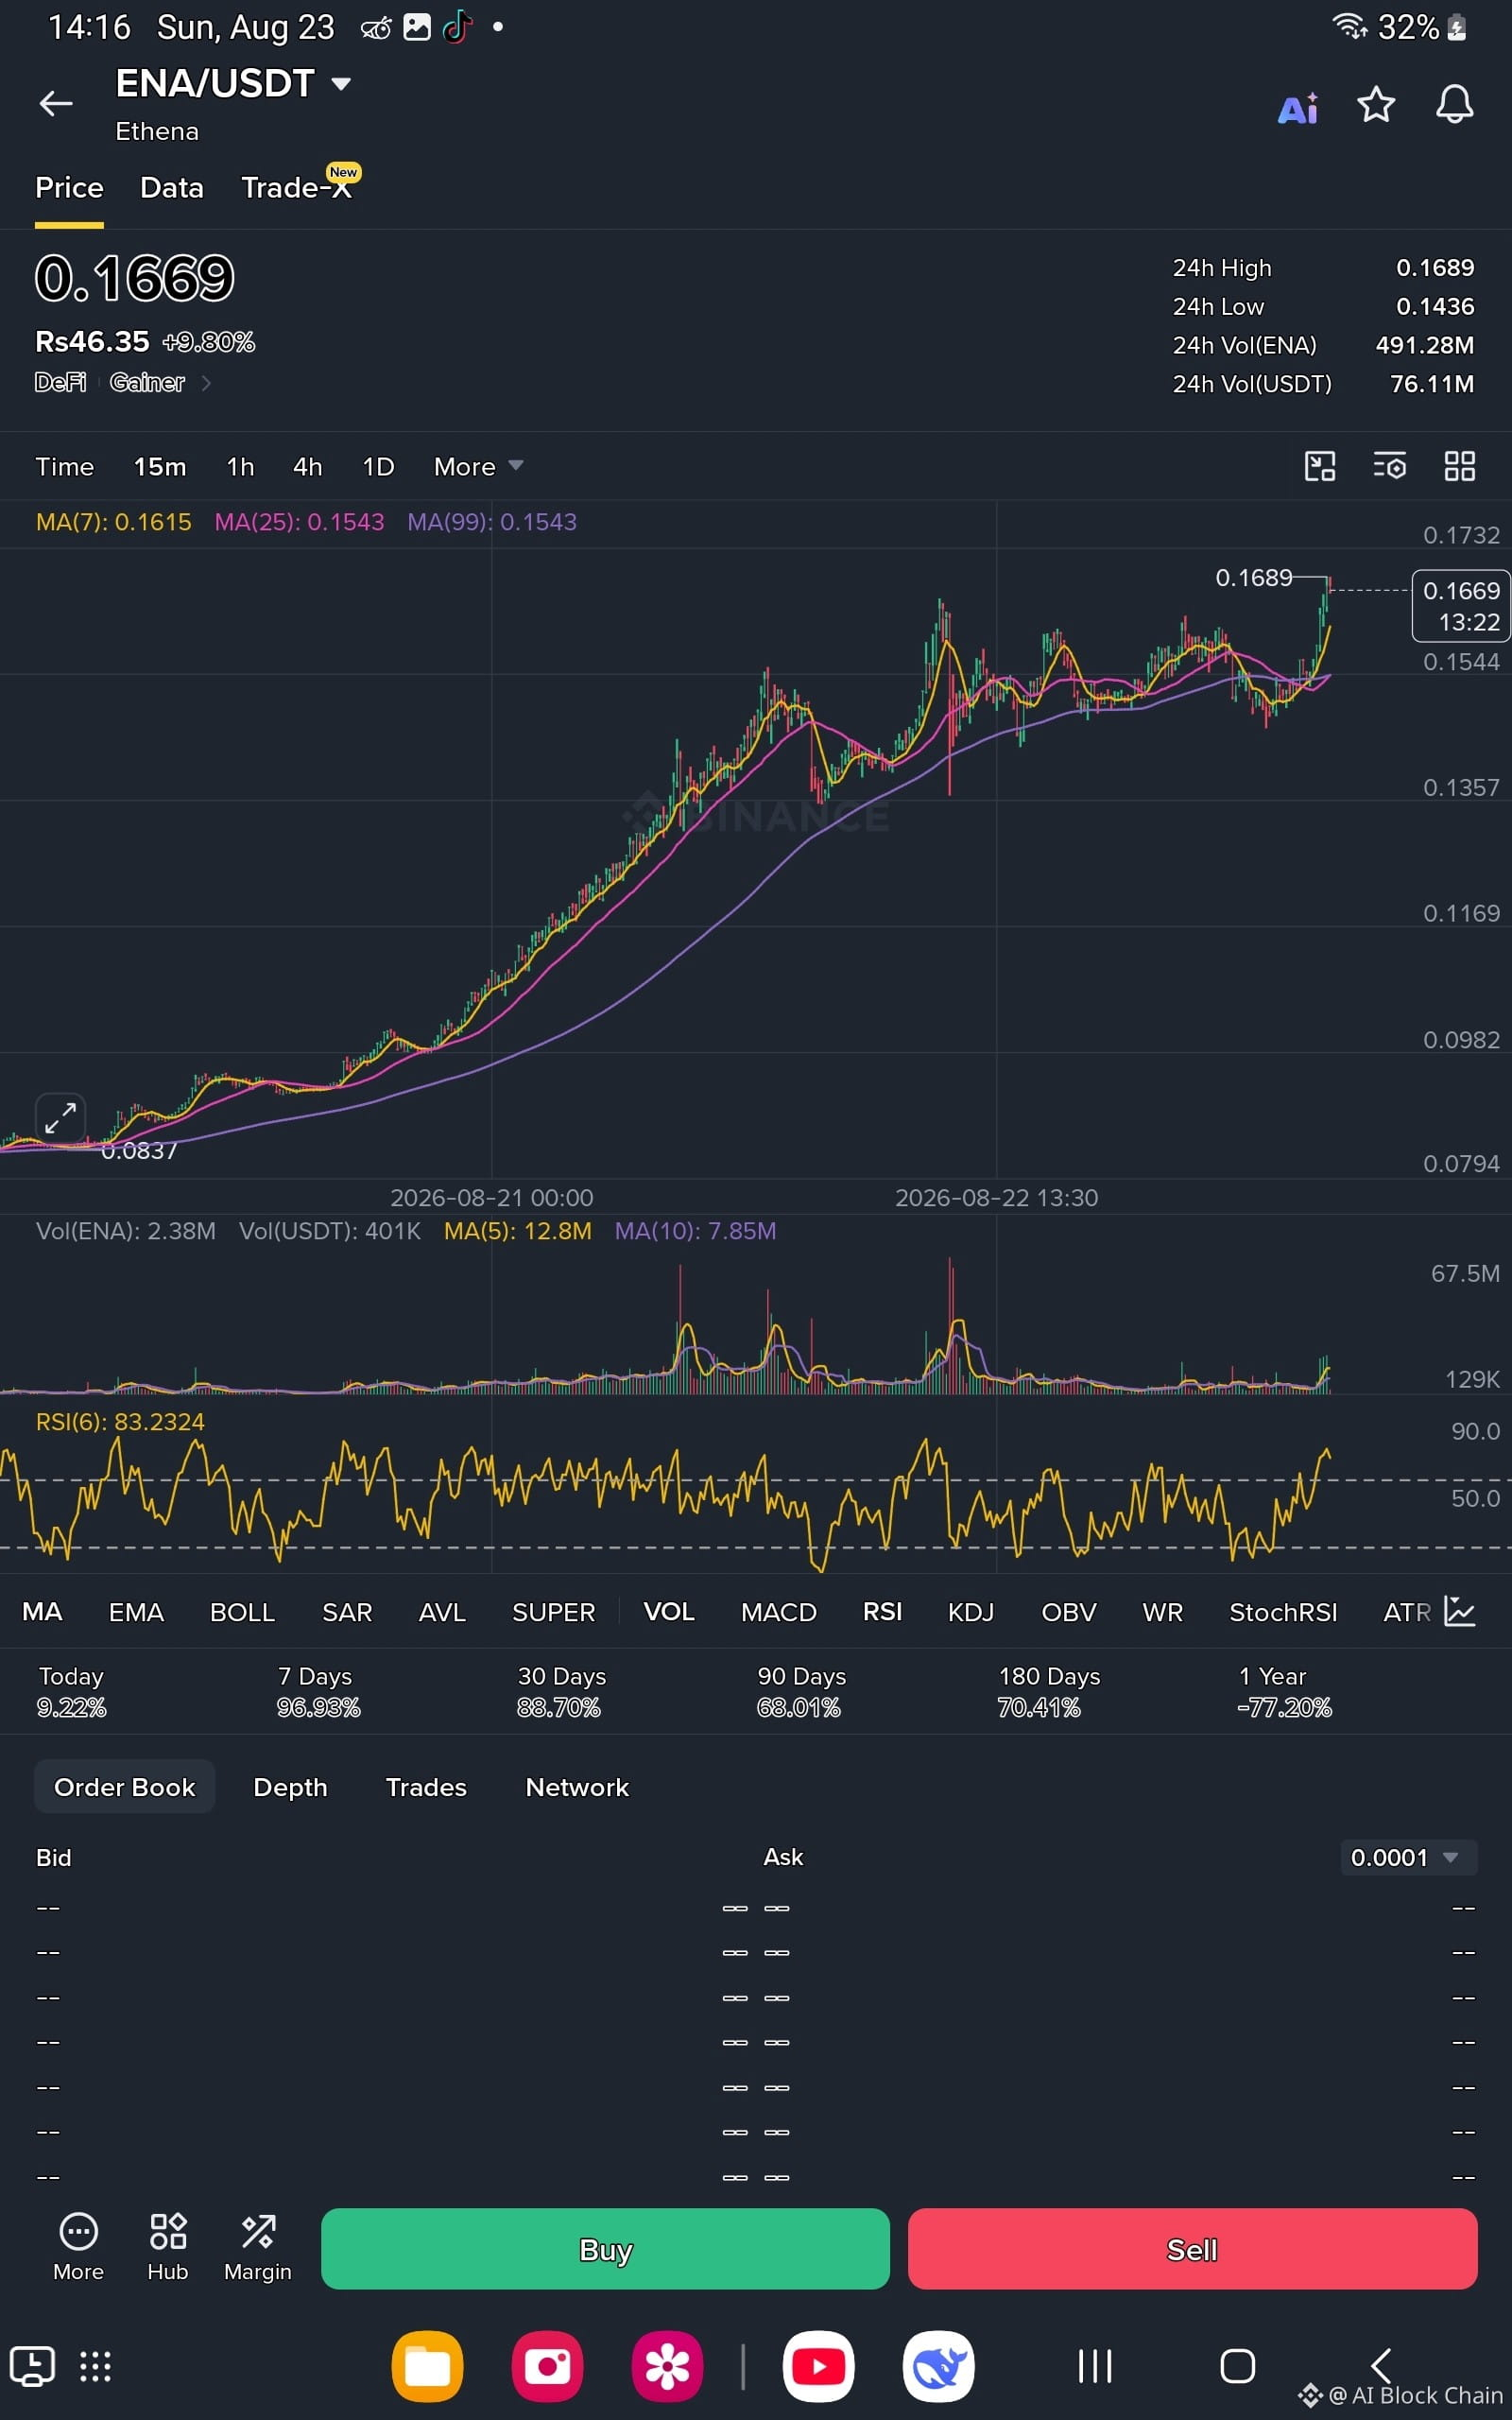Toggle the MA indicator
The image size is (1512, 2420).
coord(42,1611)
